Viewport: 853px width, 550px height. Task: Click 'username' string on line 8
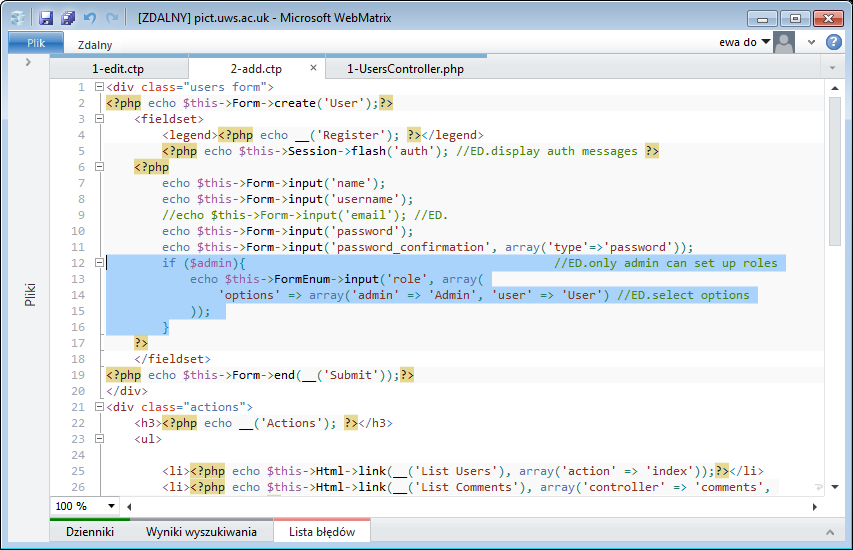point(365,199)
